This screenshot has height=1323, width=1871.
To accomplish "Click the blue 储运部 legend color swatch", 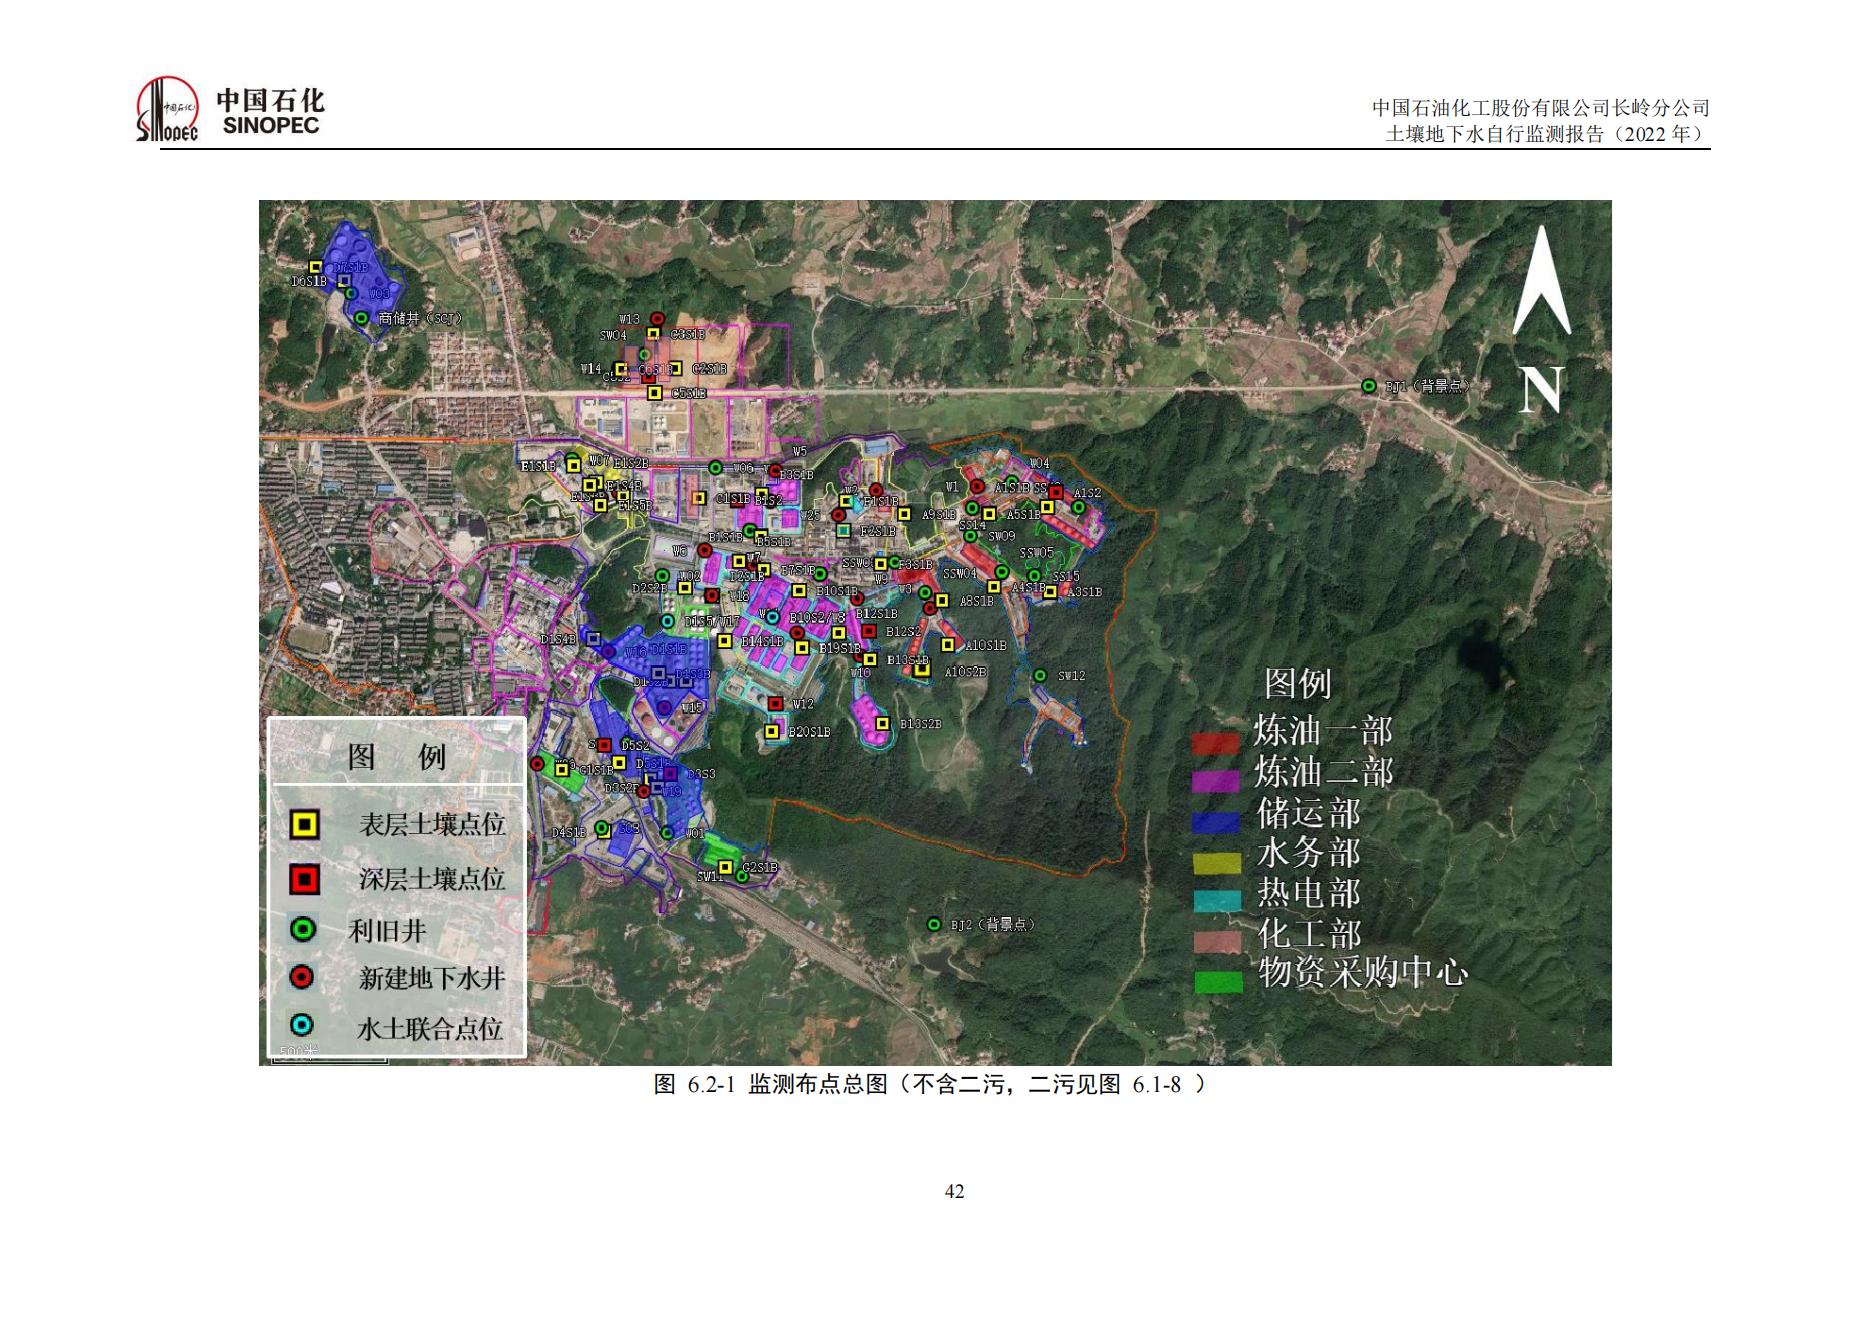I will point(1216,822).
